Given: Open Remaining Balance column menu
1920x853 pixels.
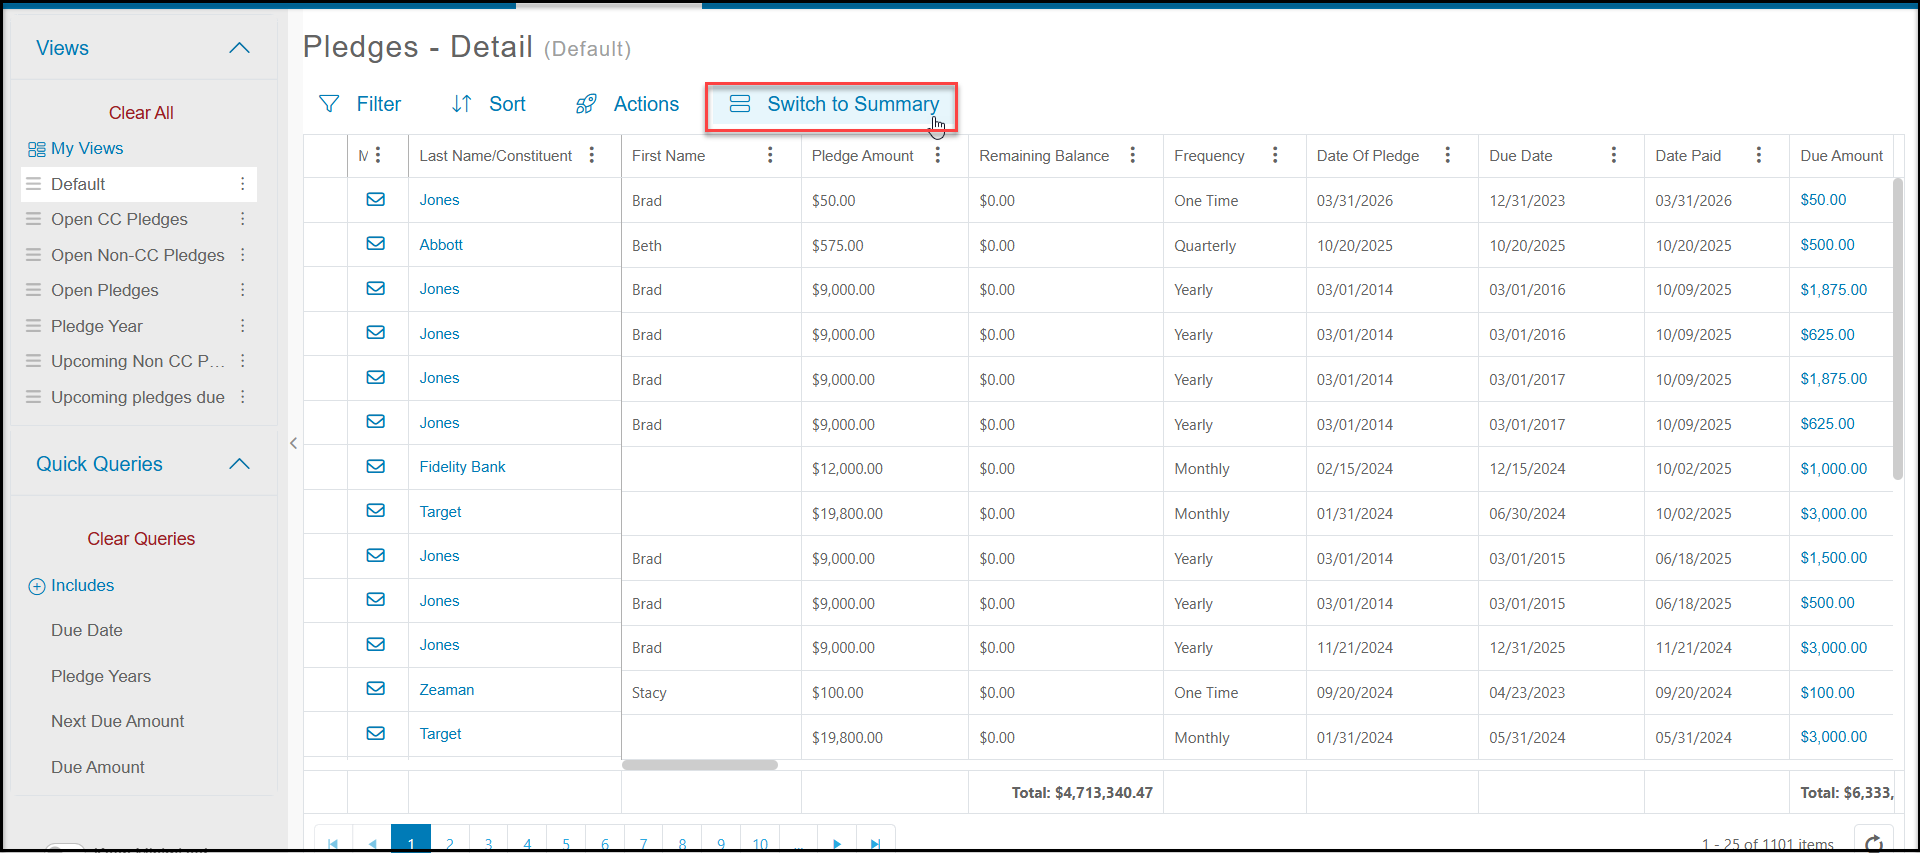Looking at the screenshot, I should (x=1133, y=155).
